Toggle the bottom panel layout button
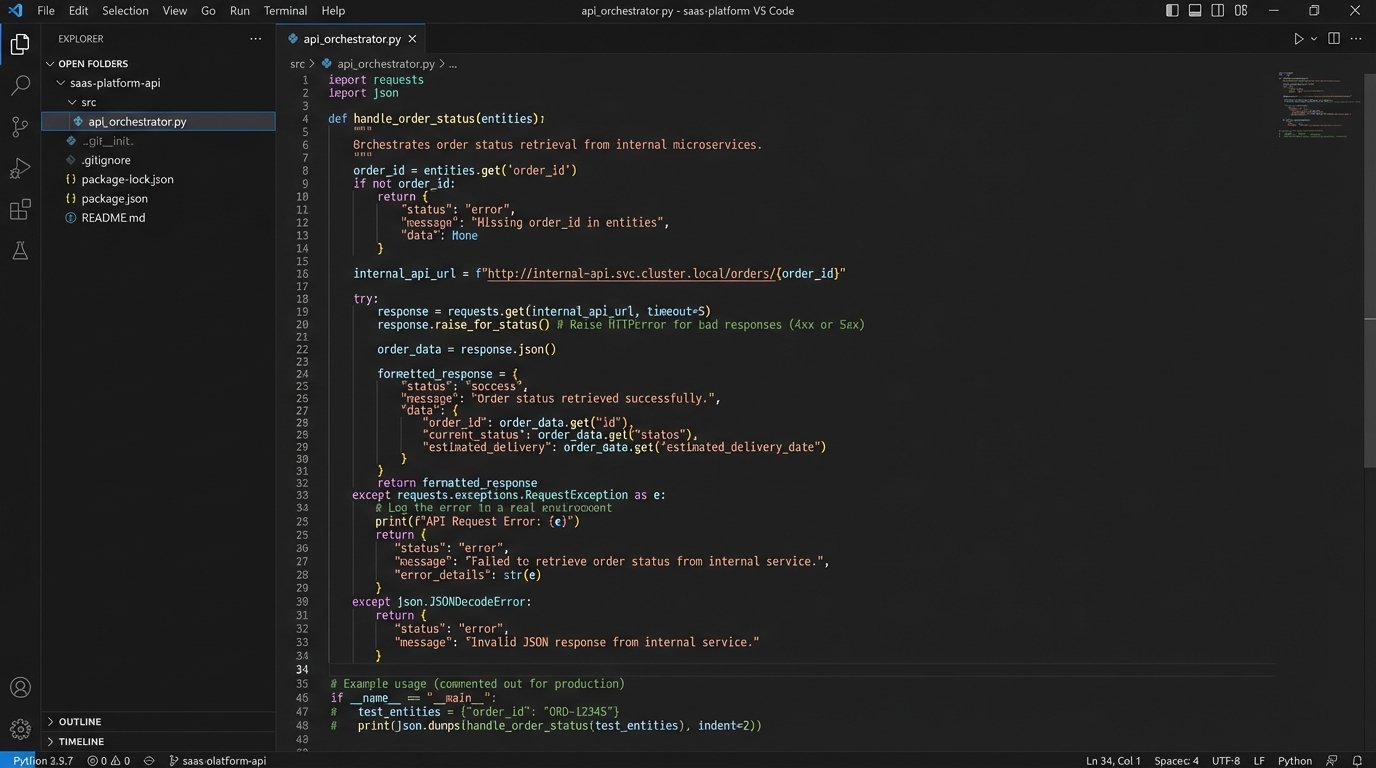 tap(1195, 11)
